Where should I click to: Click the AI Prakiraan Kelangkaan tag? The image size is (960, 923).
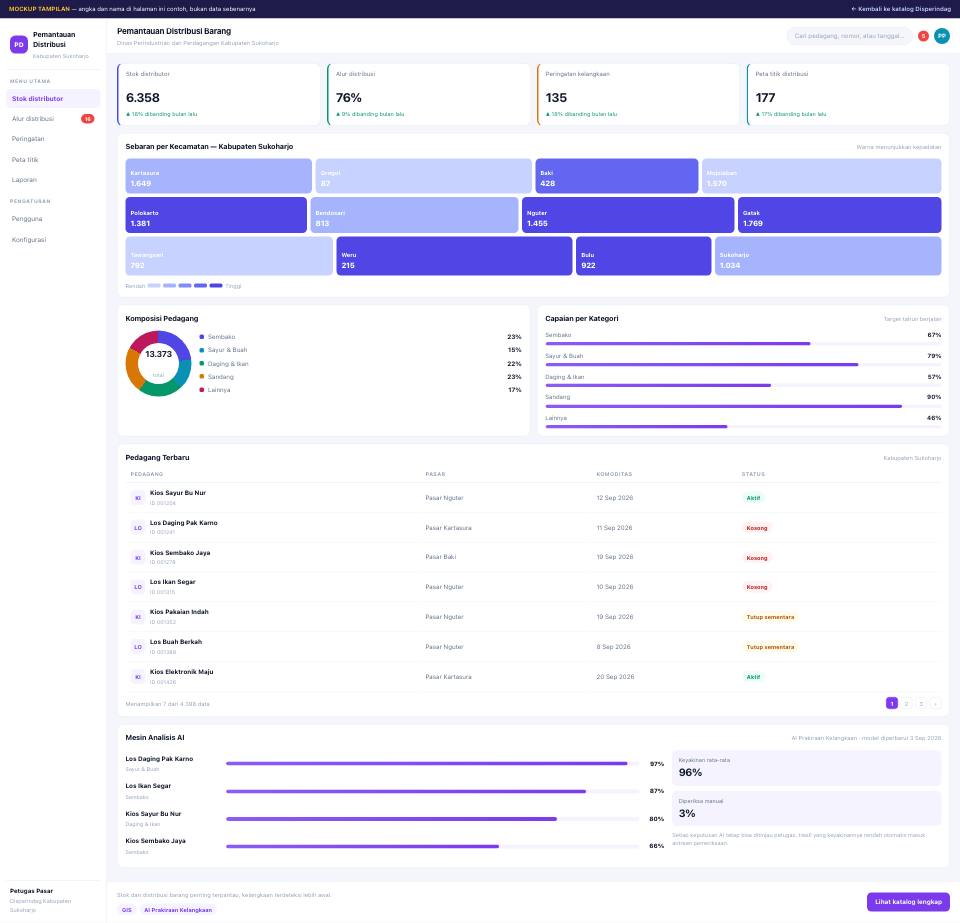click(x=178, y=910)
